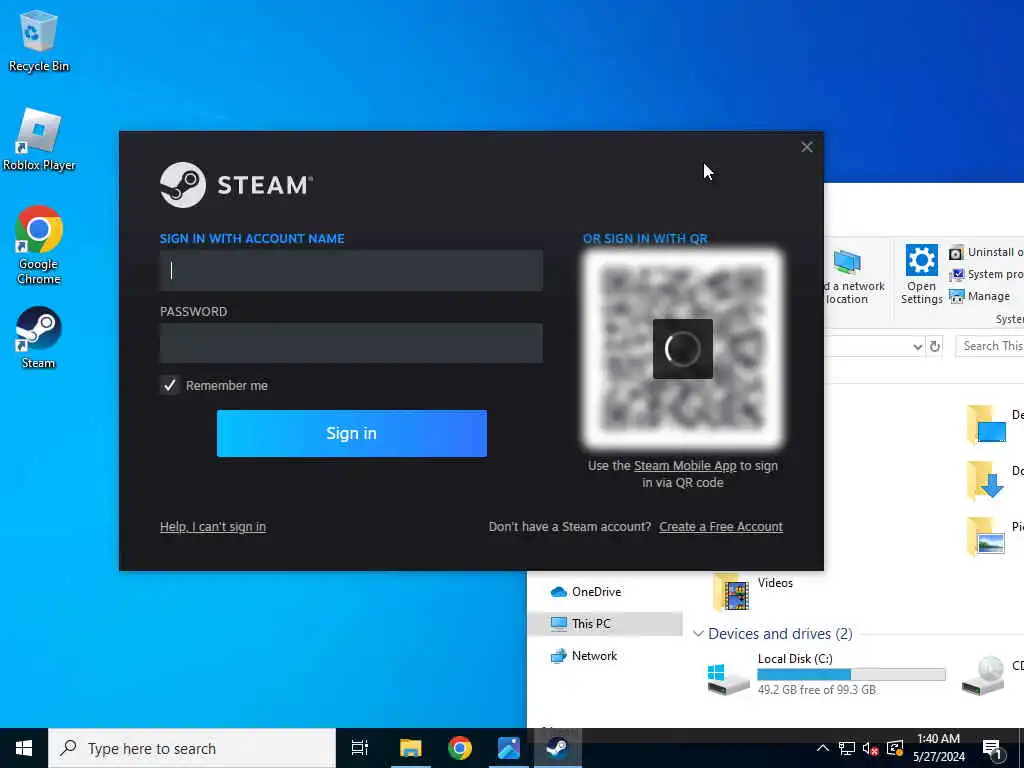
Task: Show hidden system tray icons
Action: (x=823, y=748)
